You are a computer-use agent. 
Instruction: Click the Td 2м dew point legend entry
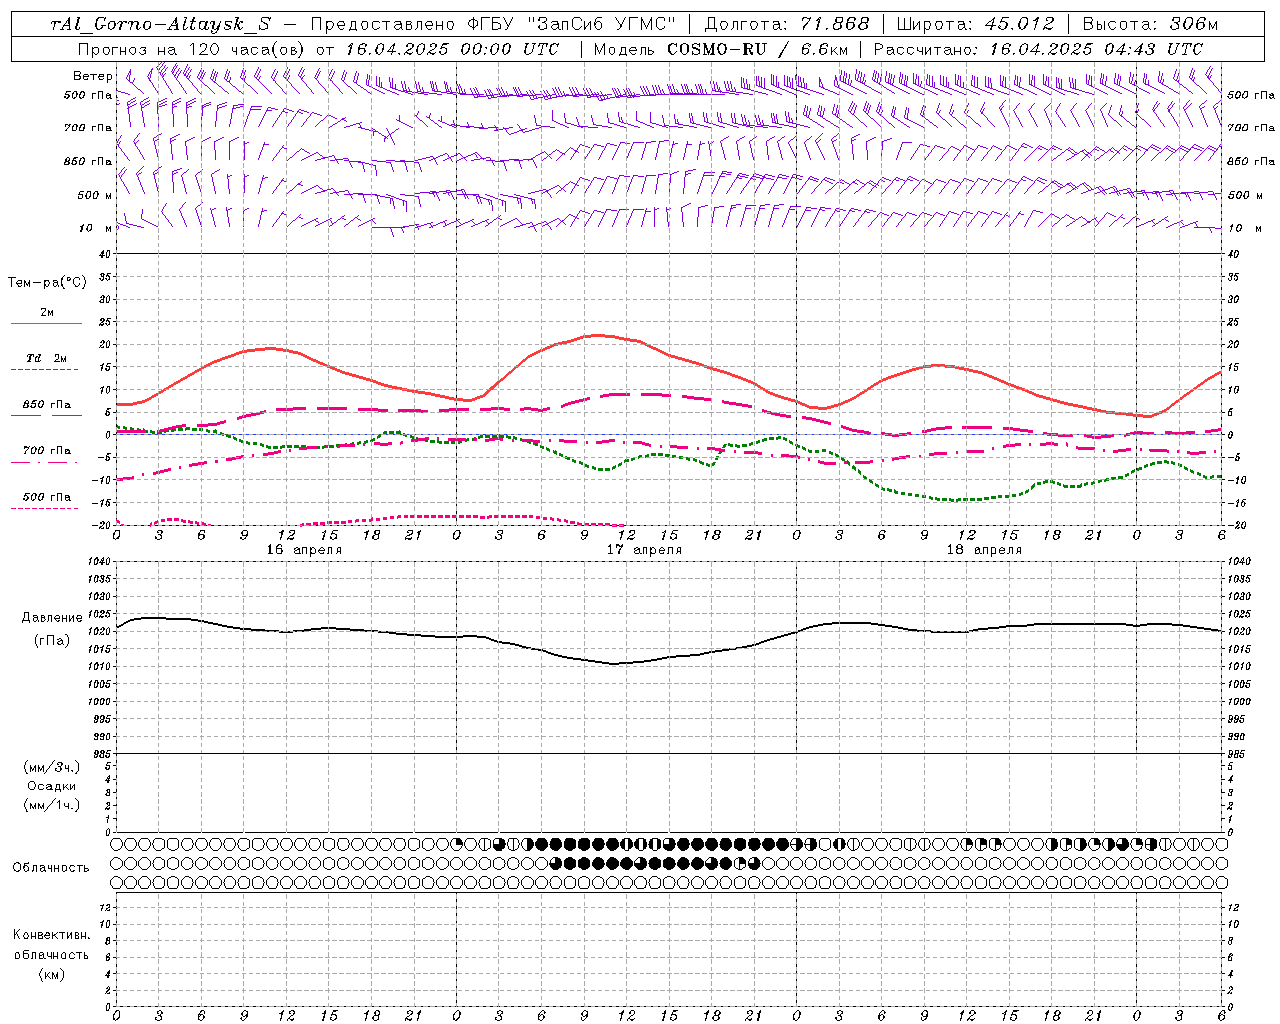[46, 359]
